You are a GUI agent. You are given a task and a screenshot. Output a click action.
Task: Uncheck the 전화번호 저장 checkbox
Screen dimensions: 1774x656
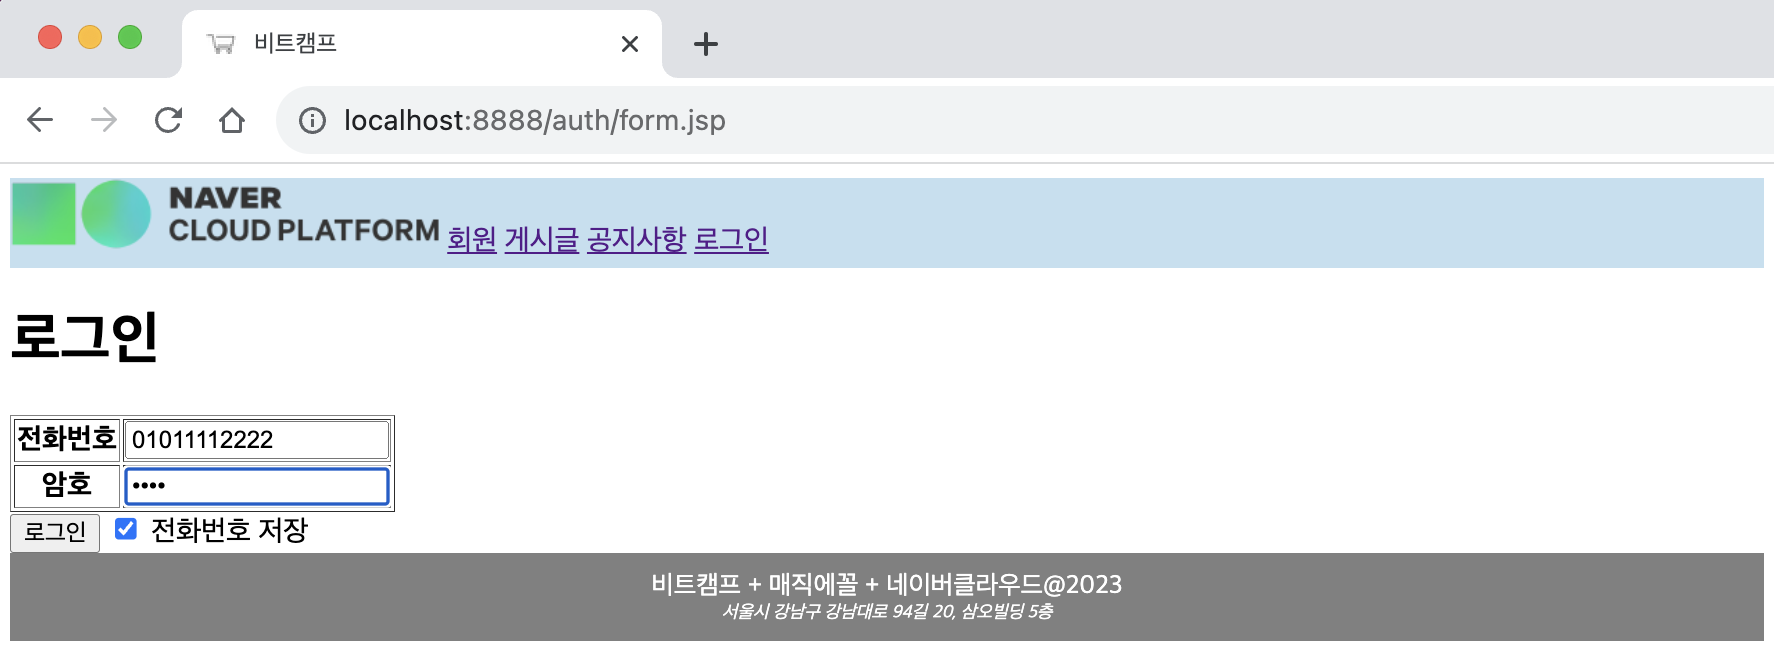pos(126,529)
